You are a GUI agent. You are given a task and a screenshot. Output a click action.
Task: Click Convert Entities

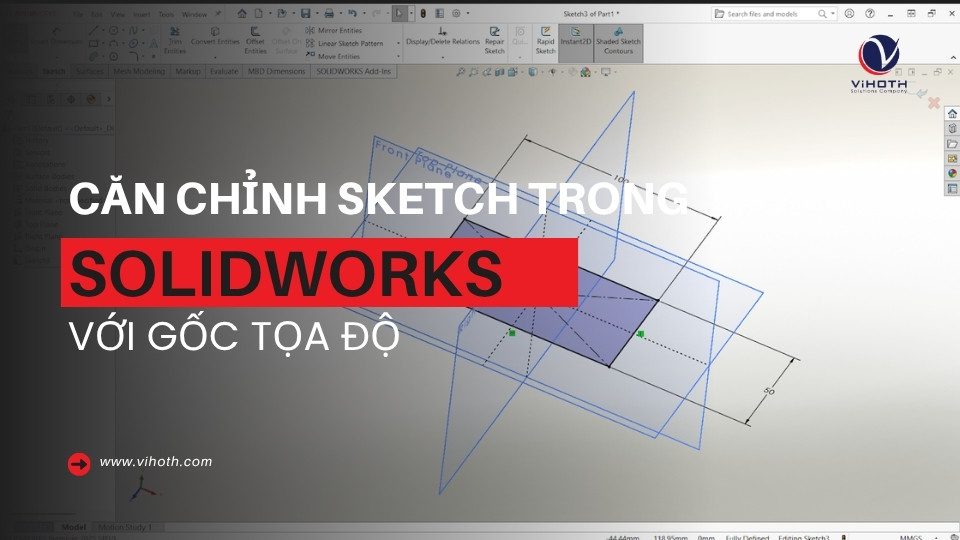coord(215,37)
